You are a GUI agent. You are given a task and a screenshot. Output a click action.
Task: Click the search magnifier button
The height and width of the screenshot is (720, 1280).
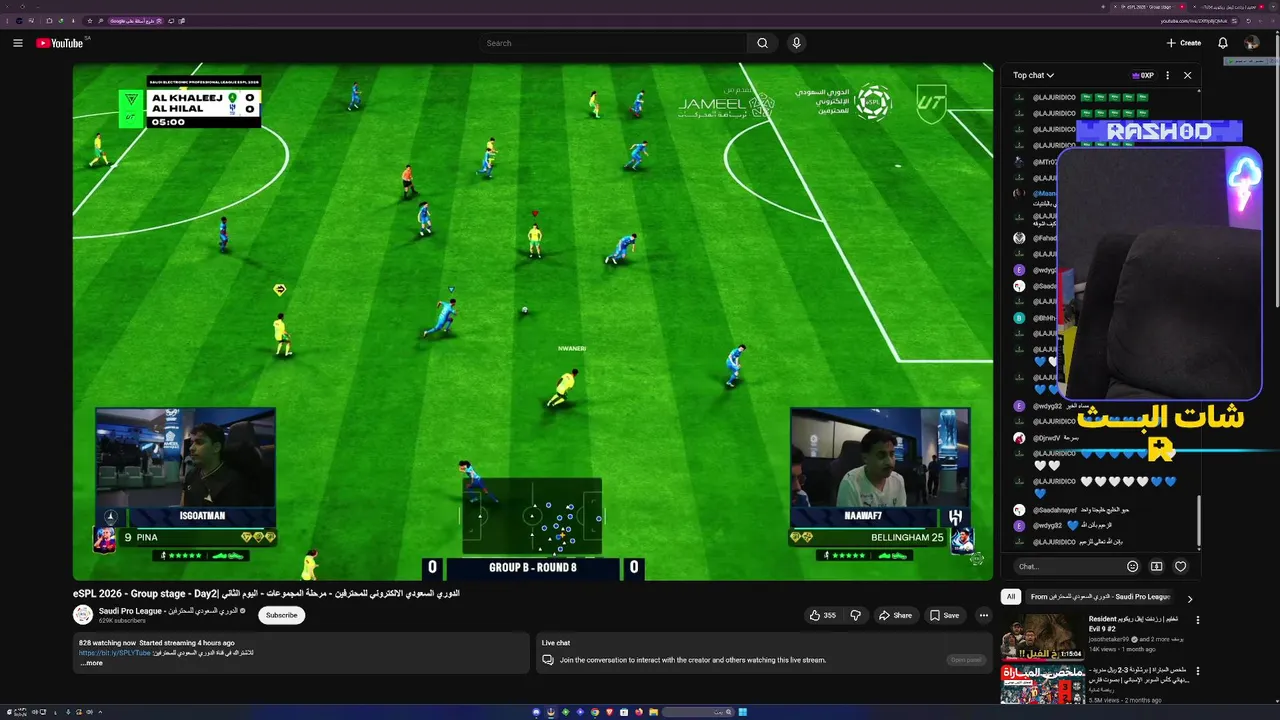[x=762, y=43]
